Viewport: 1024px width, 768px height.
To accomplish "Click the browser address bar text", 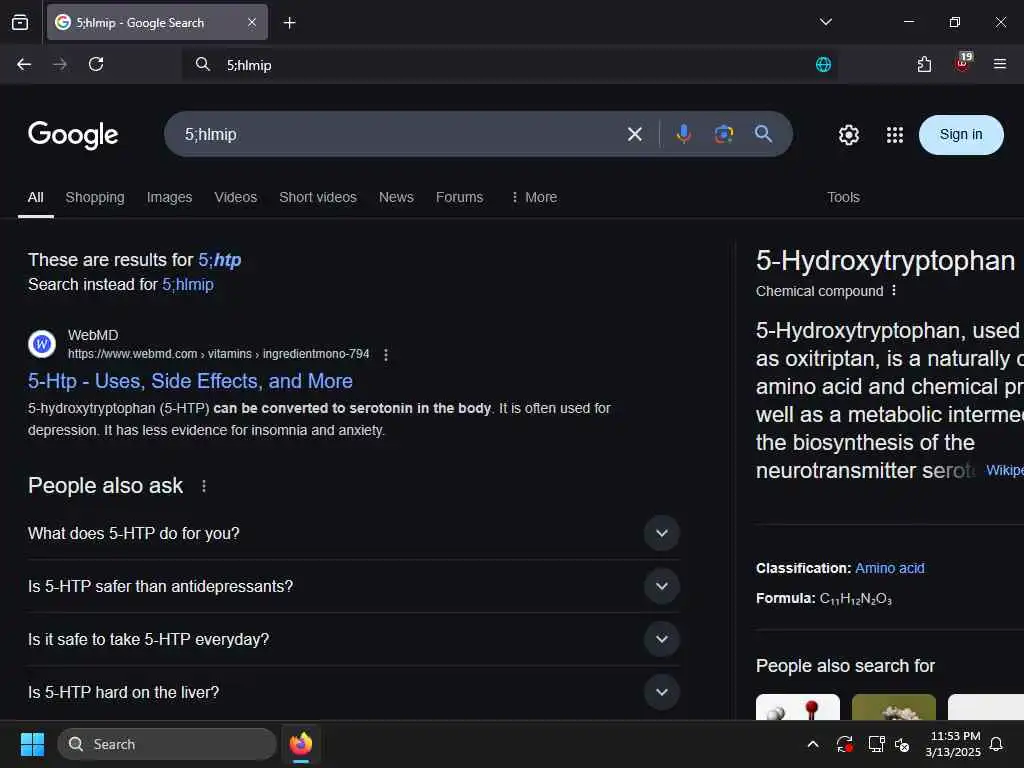I will point(249,65).
